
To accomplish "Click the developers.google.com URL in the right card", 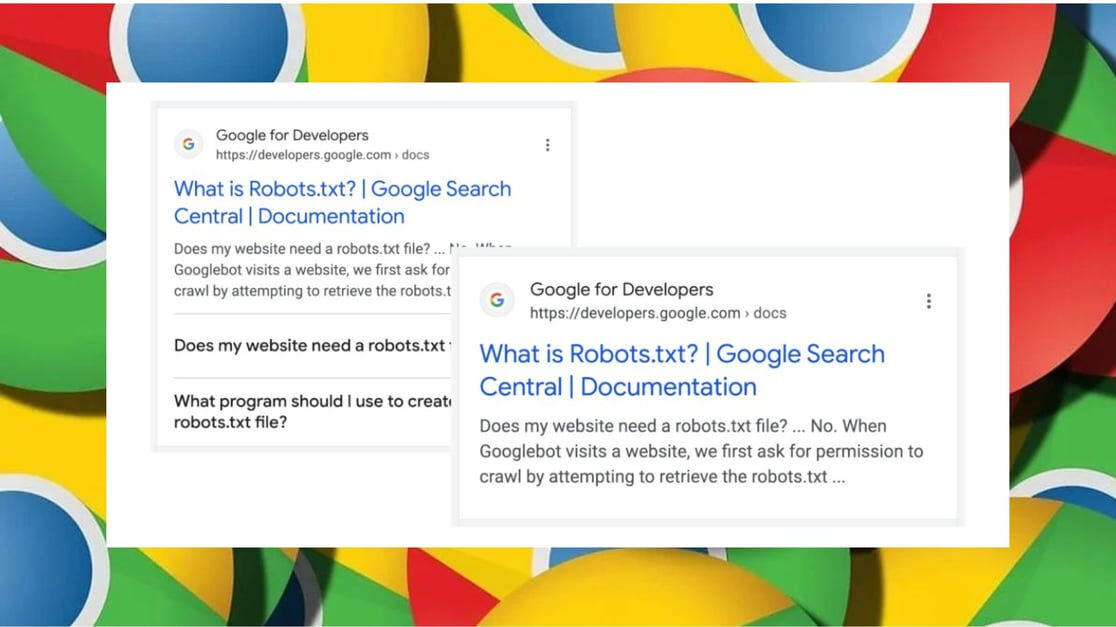I will pyautogui.click(x=635, y=313).
